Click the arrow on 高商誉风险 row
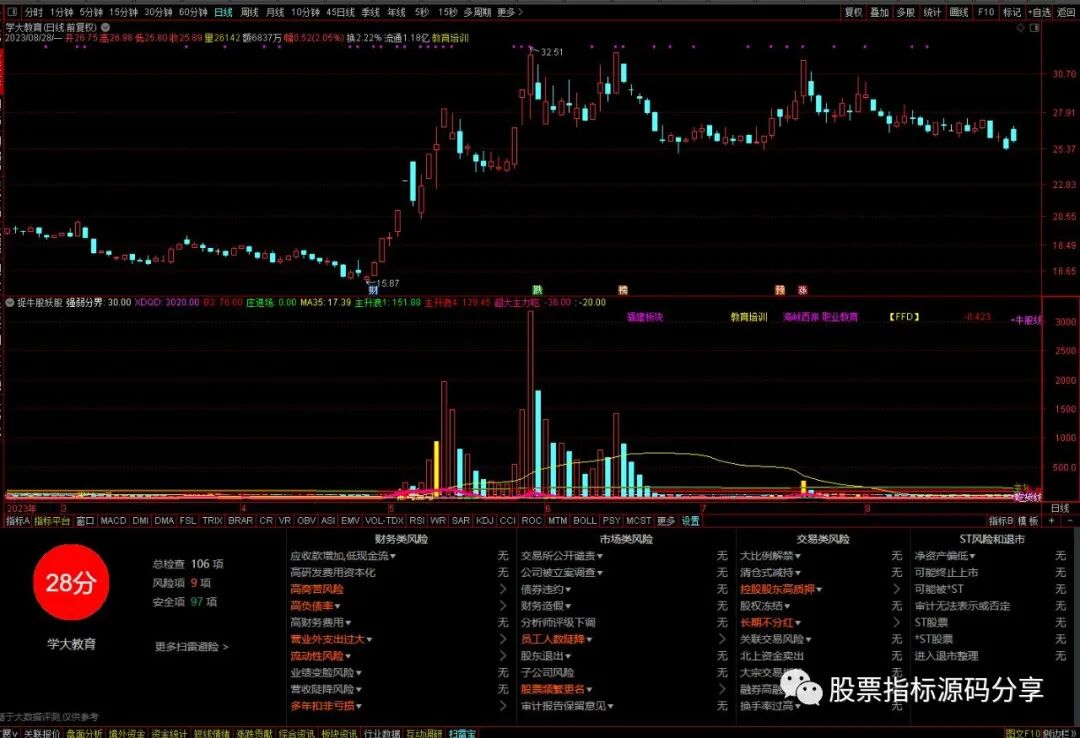1080x738 pixels. click(x=503, y=590)
